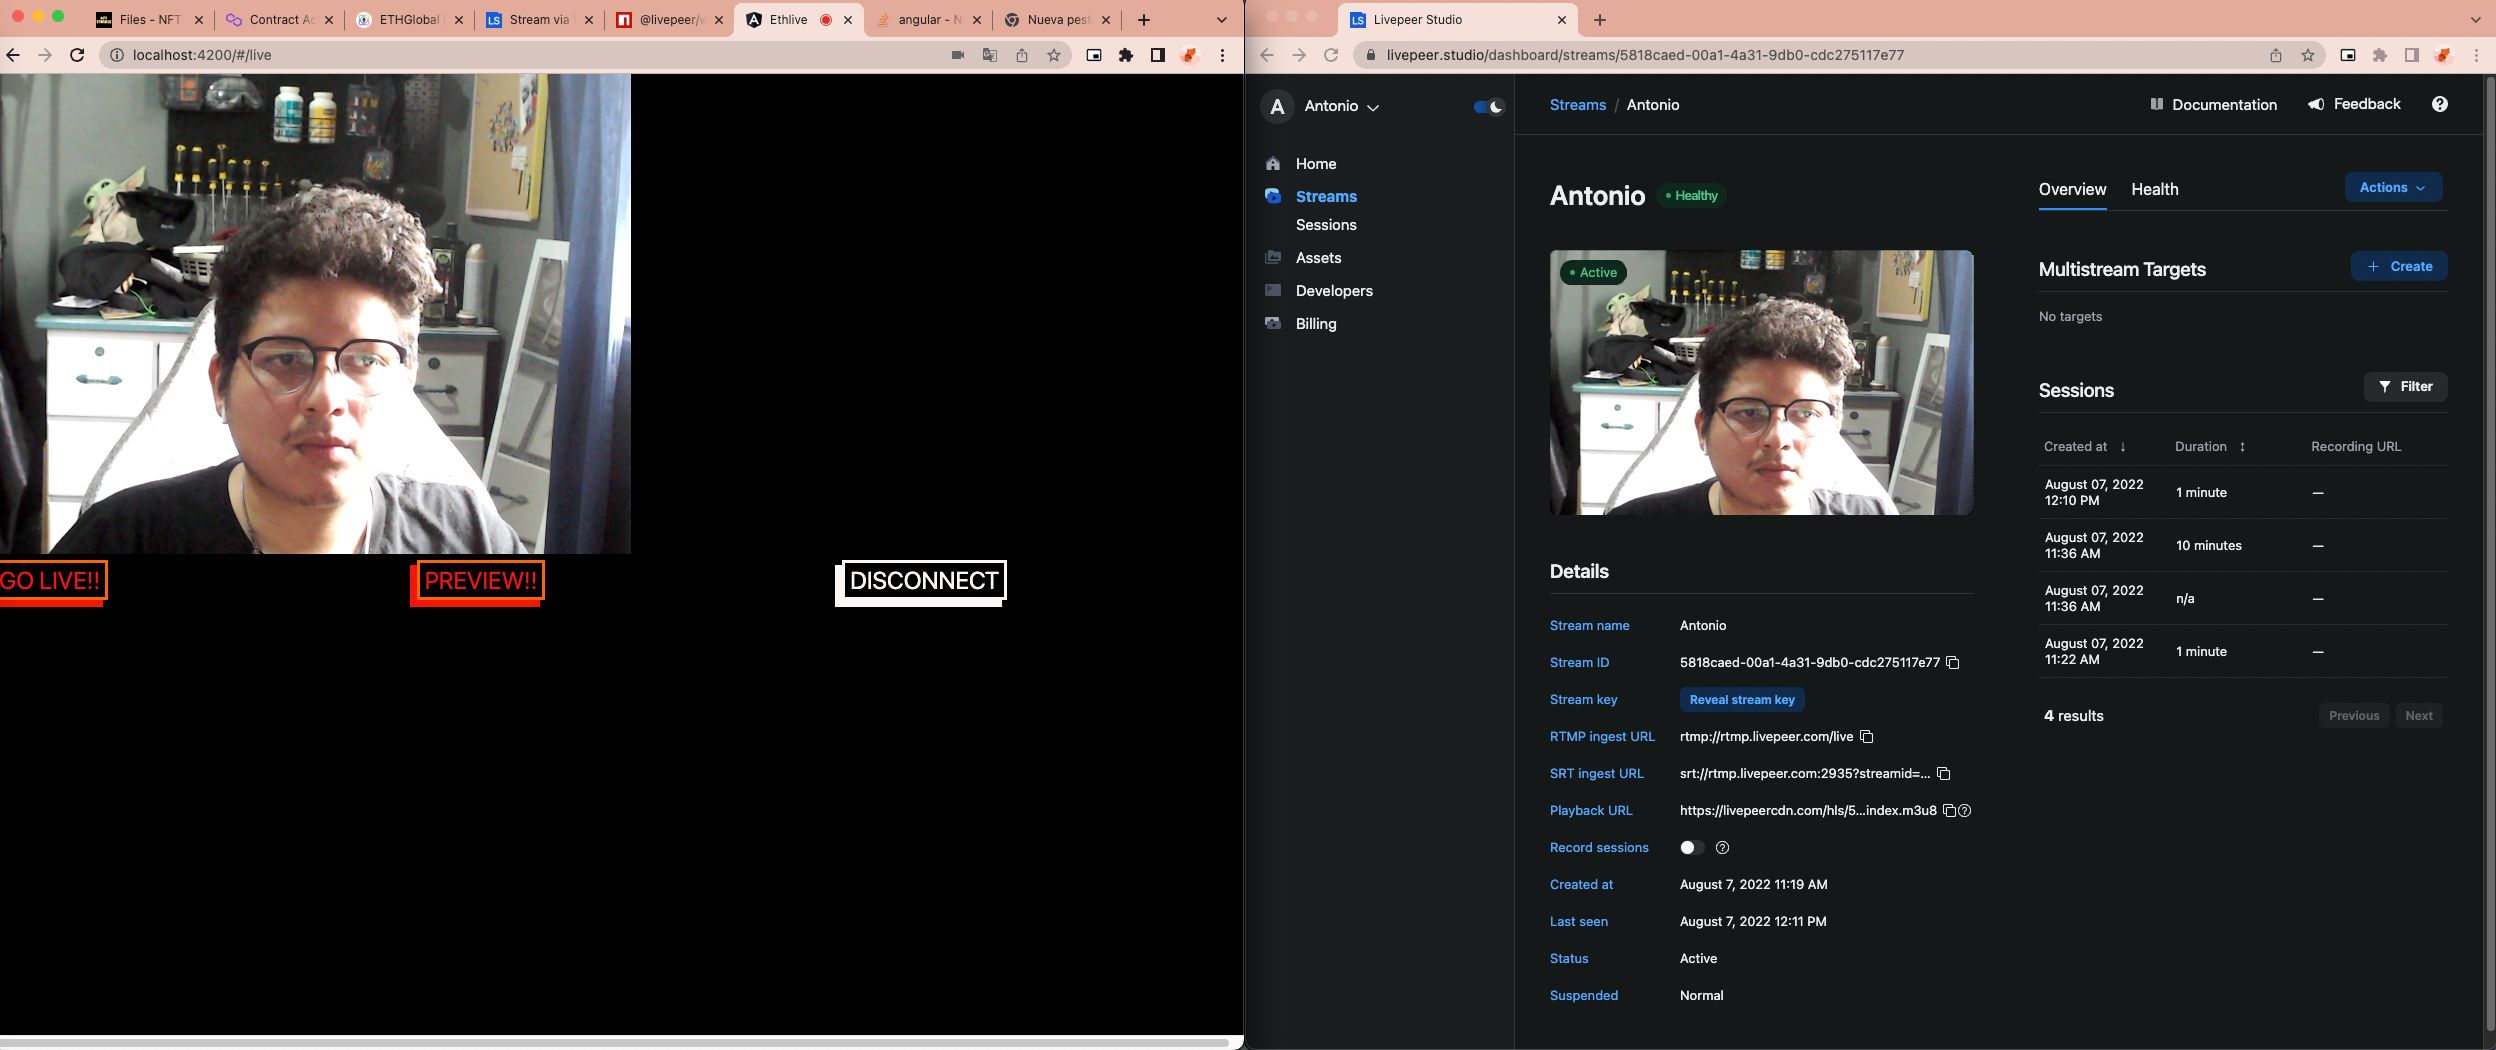Select session August 07, 2022 12:10 PM

[x=2242, y=493]
